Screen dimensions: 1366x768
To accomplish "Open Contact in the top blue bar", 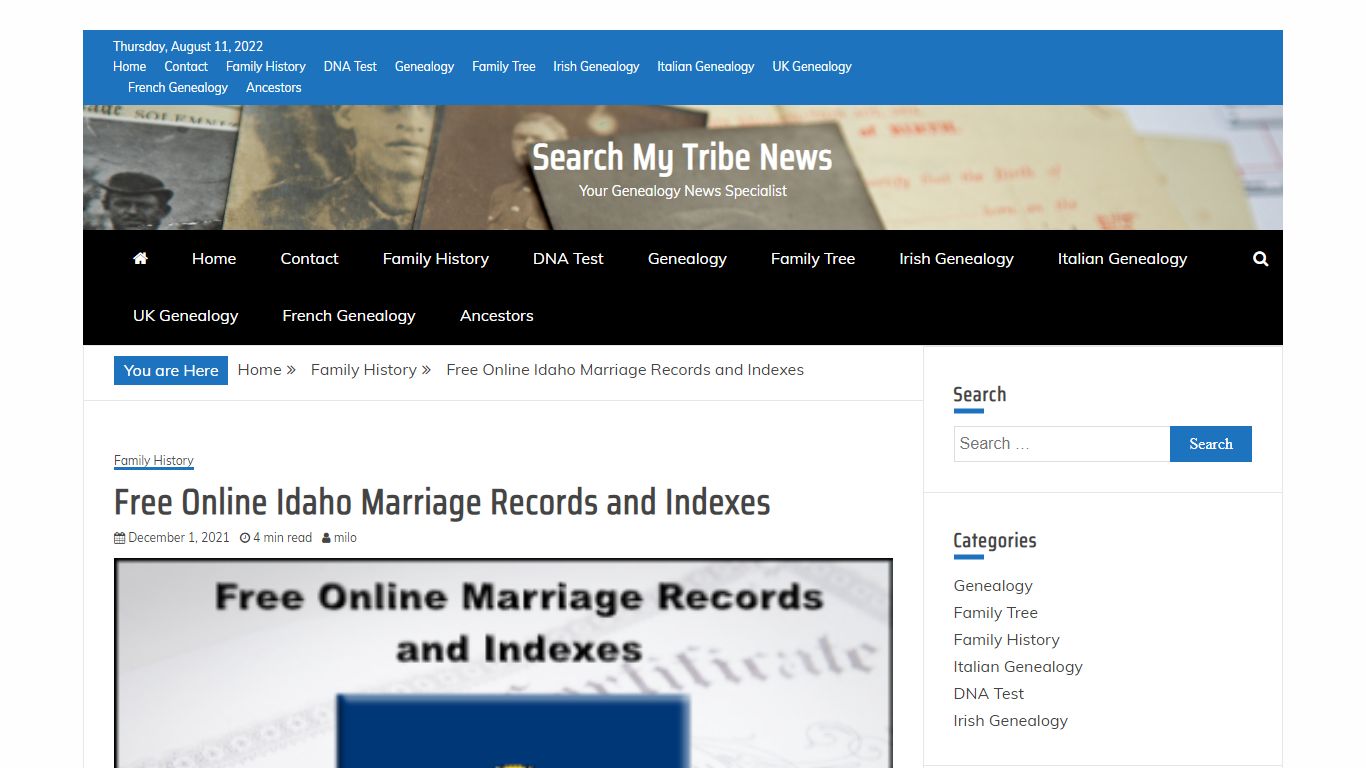I will [186, 66].
